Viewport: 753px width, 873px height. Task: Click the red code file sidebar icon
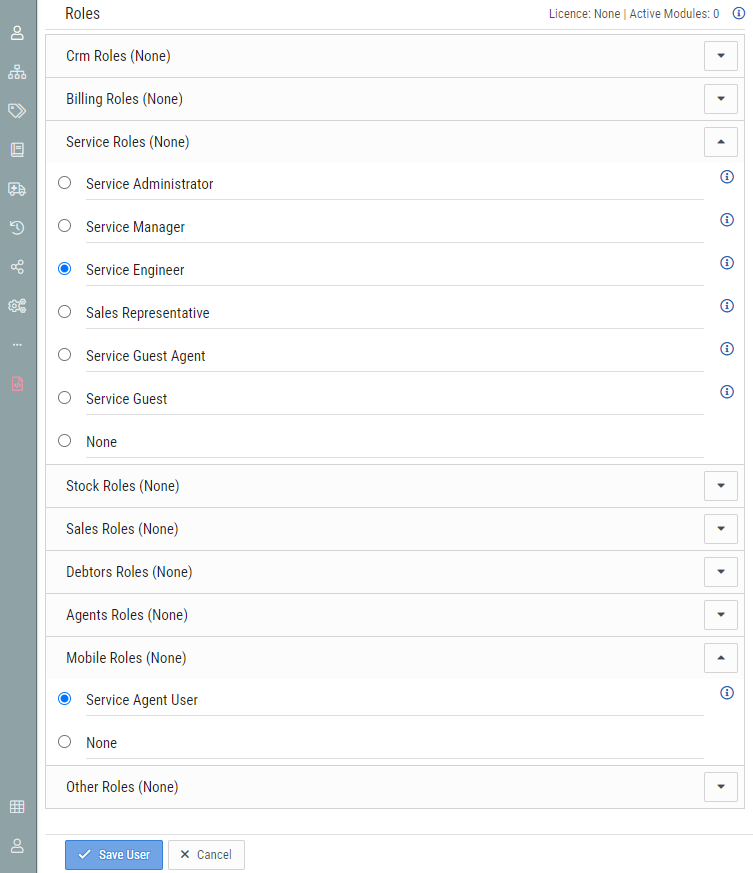17,384
